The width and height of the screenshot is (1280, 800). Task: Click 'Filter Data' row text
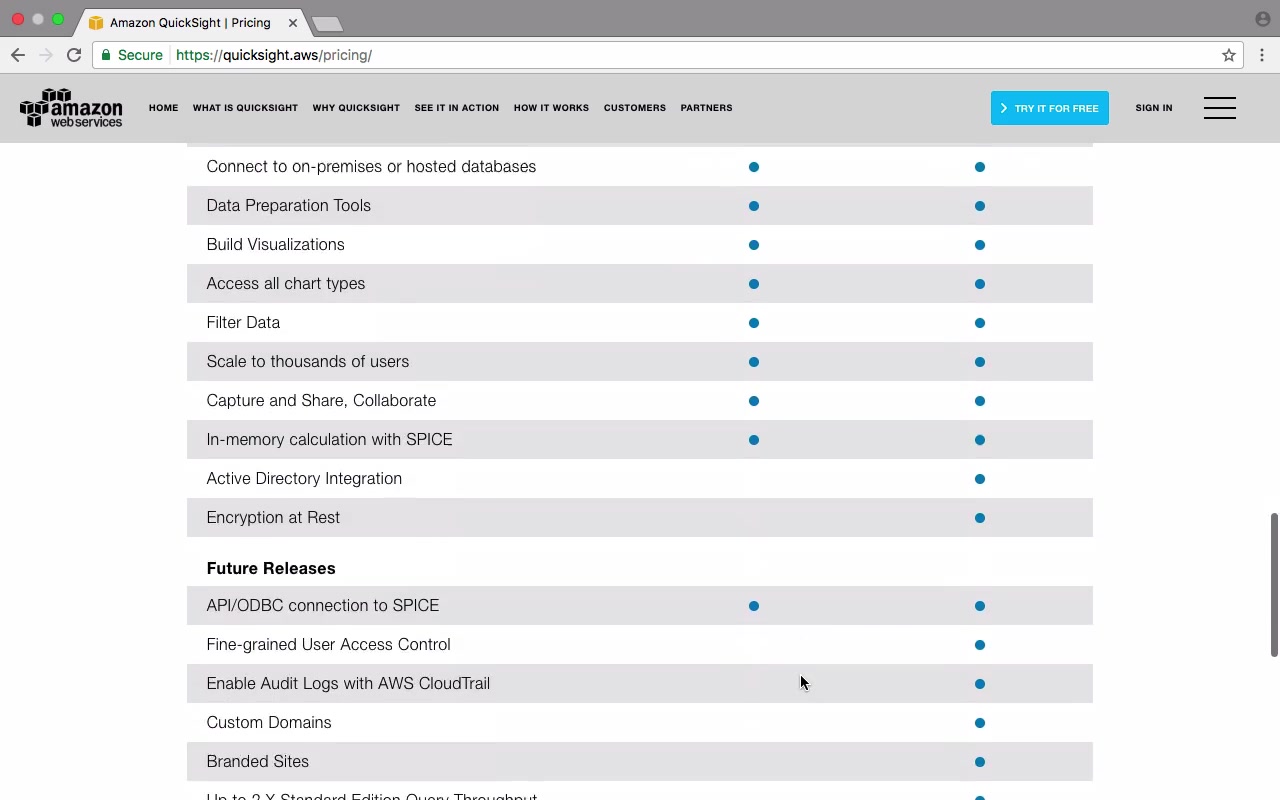tap(243, 322)
